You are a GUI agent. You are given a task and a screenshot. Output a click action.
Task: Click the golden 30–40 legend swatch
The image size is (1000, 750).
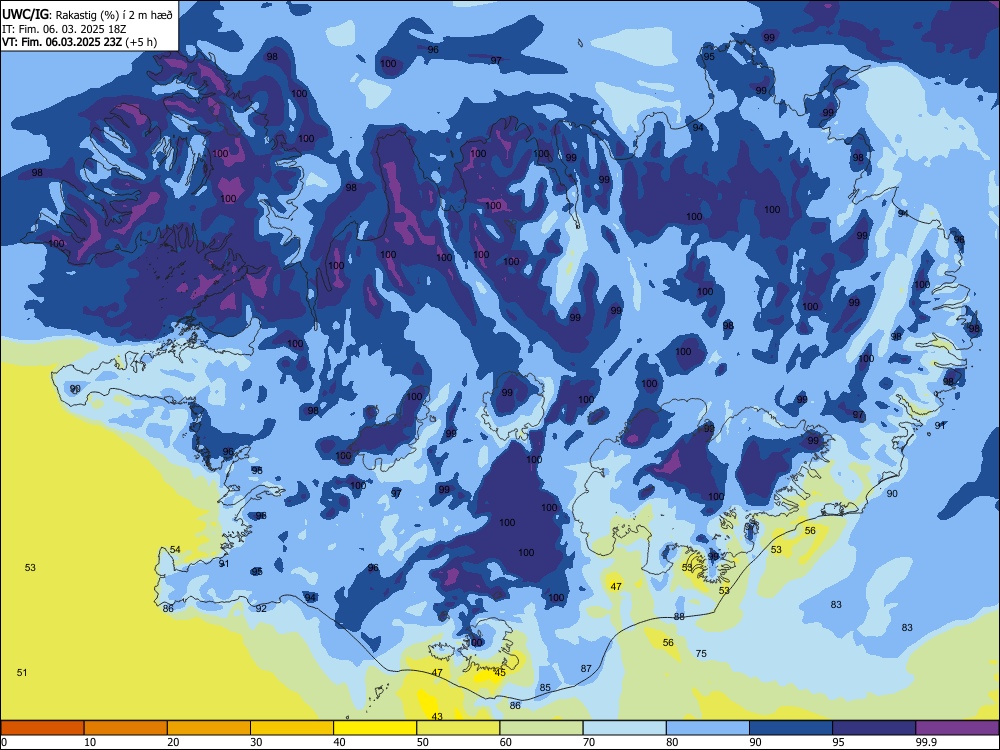(x=292, y=728)
